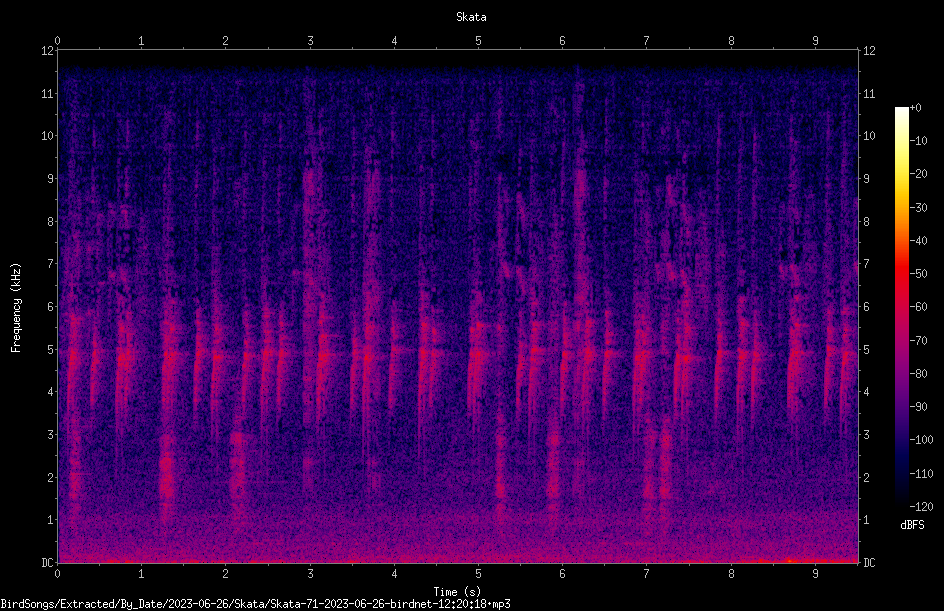This screenshot has height=611, width=944.
Task: Click '5' on the left frequency axis
Action: point(51,350)
